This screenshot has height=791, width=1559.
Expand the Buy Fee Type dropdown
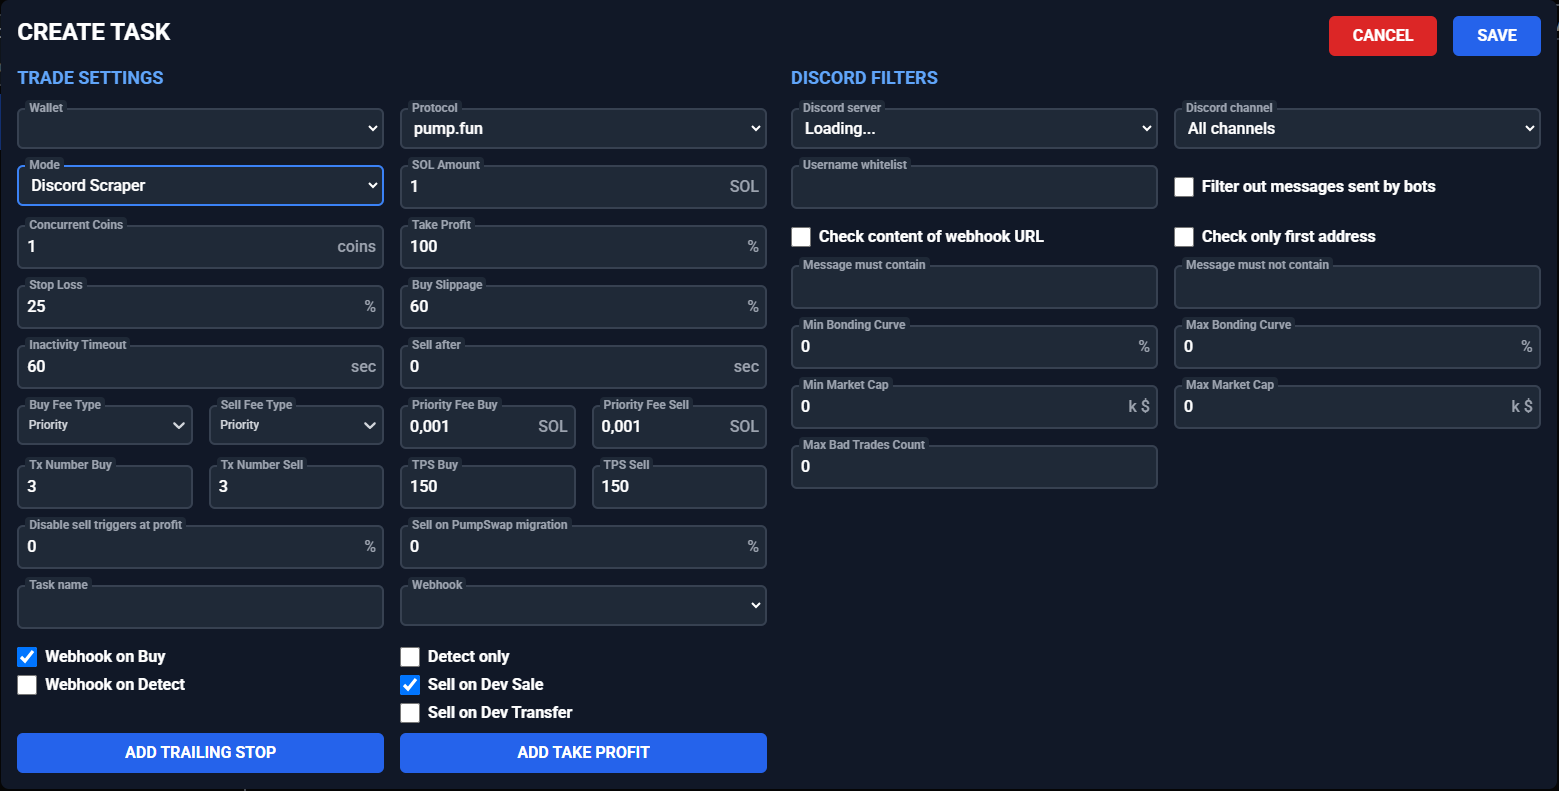[x=105, y=426]
